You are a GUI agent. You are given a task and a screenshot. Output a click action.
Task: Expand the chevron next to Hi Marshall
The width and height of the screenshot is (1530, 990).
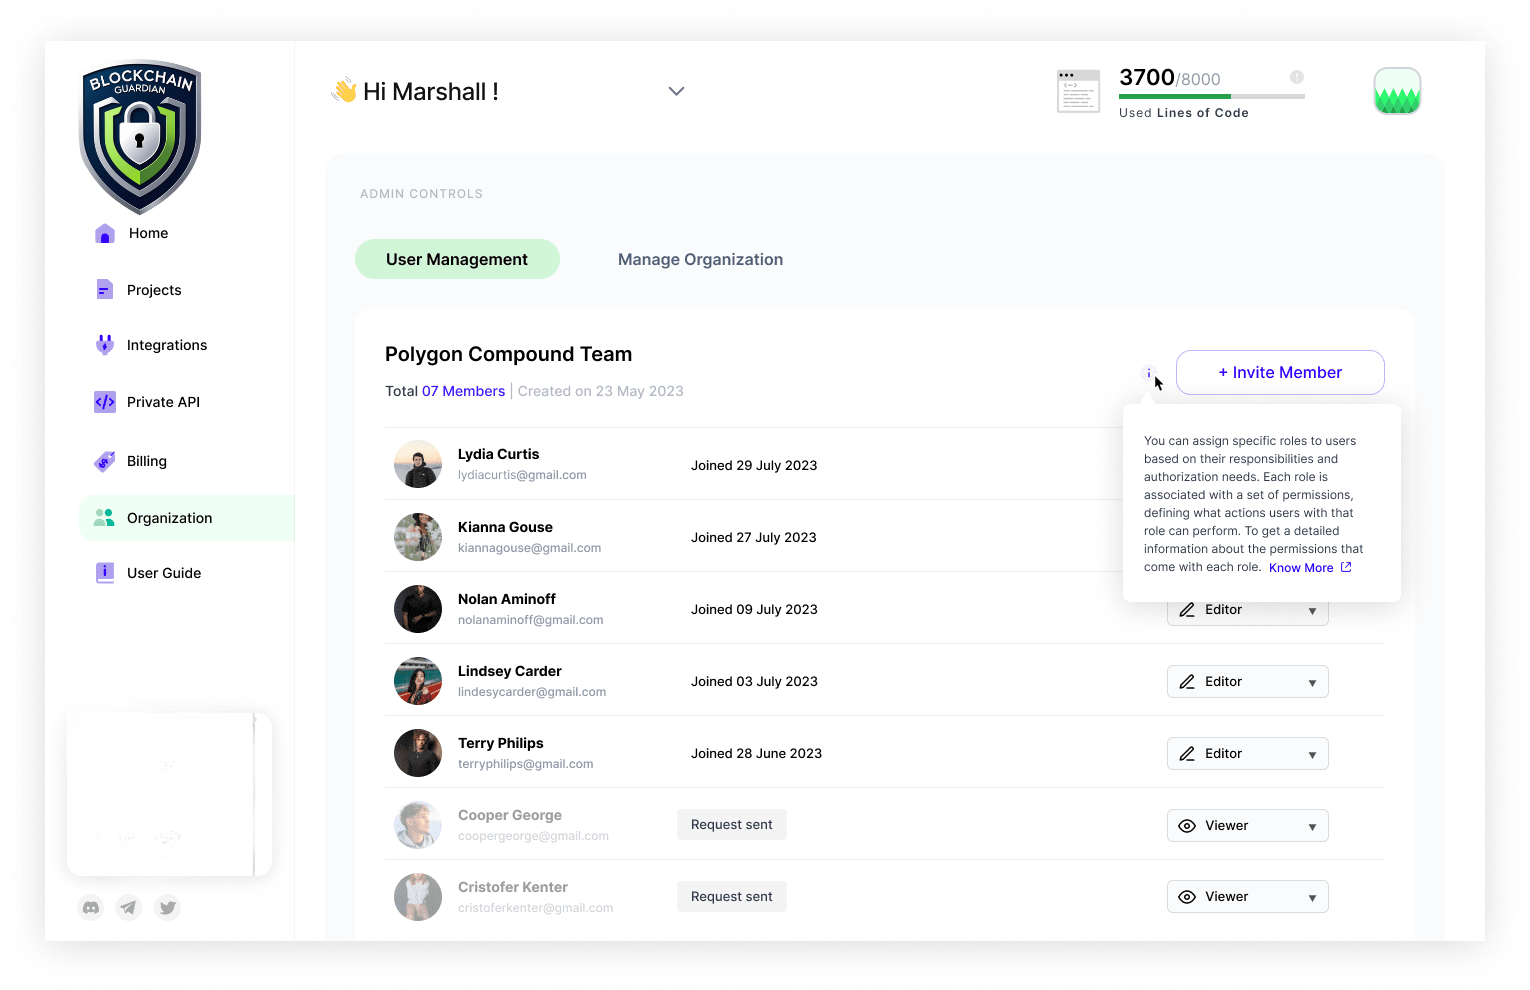pyautogui.click(x=676, y=91)
